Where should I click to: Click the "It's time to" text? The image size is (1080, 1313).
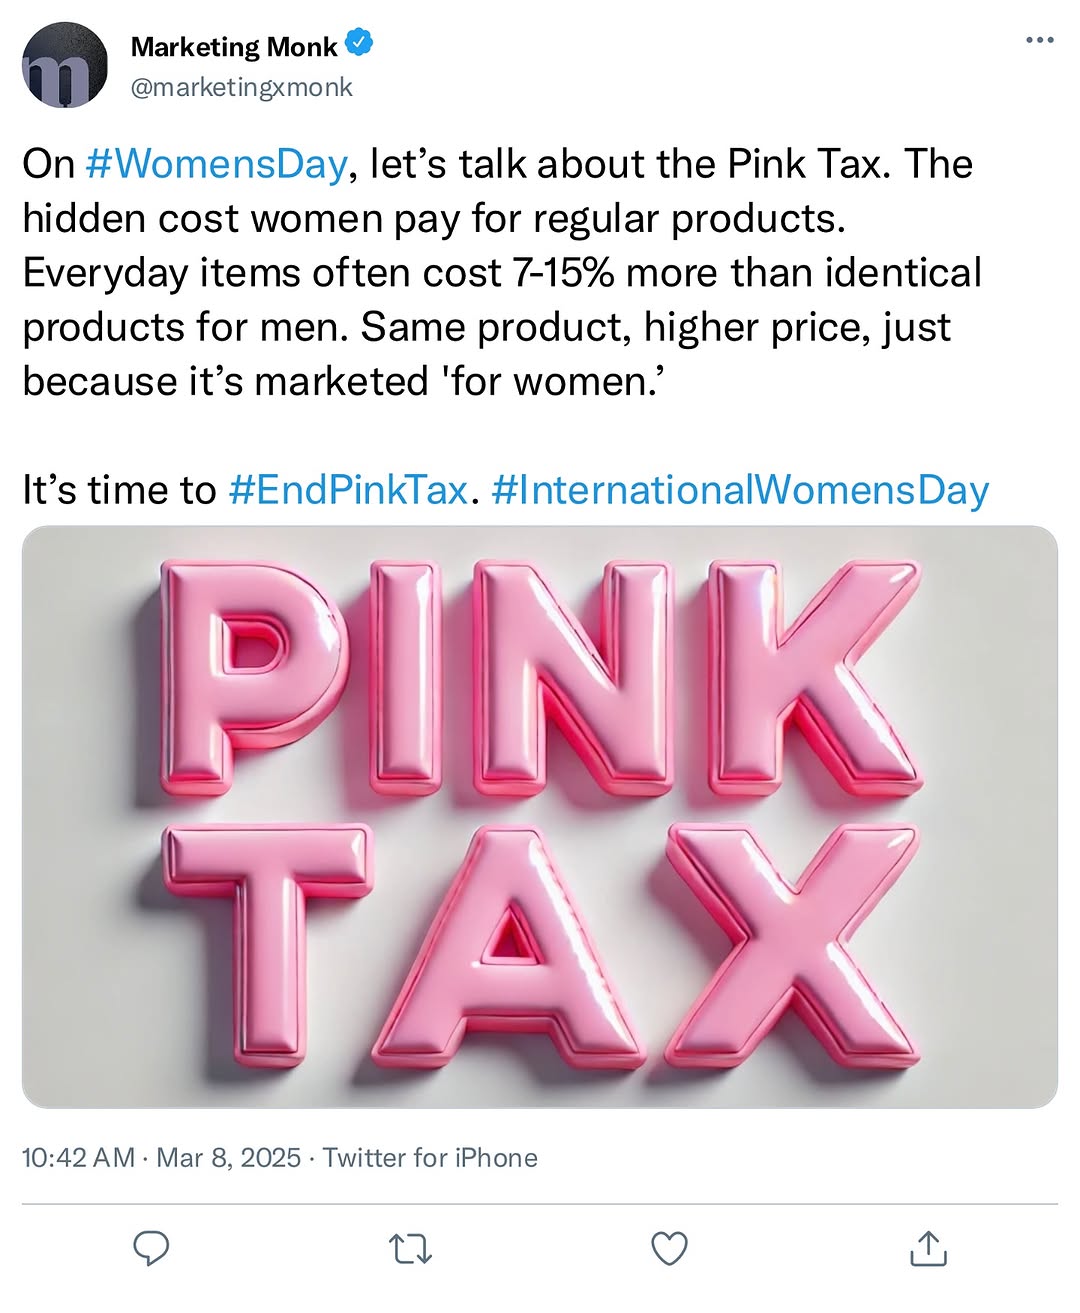click(119, 490)
